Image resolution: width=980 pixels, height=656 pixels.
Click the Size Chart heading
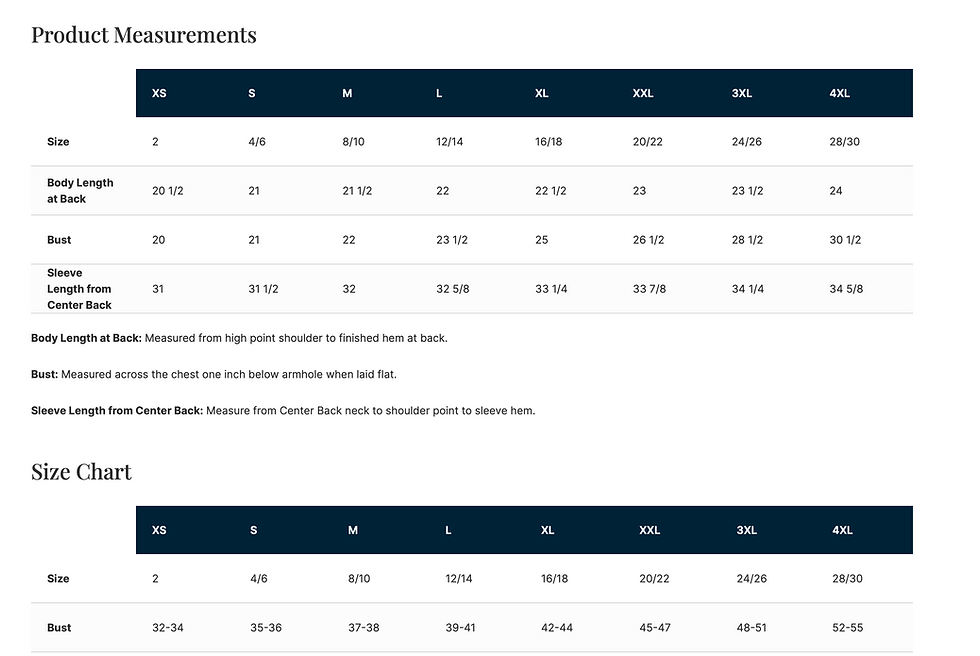click(x=81, y=472)
